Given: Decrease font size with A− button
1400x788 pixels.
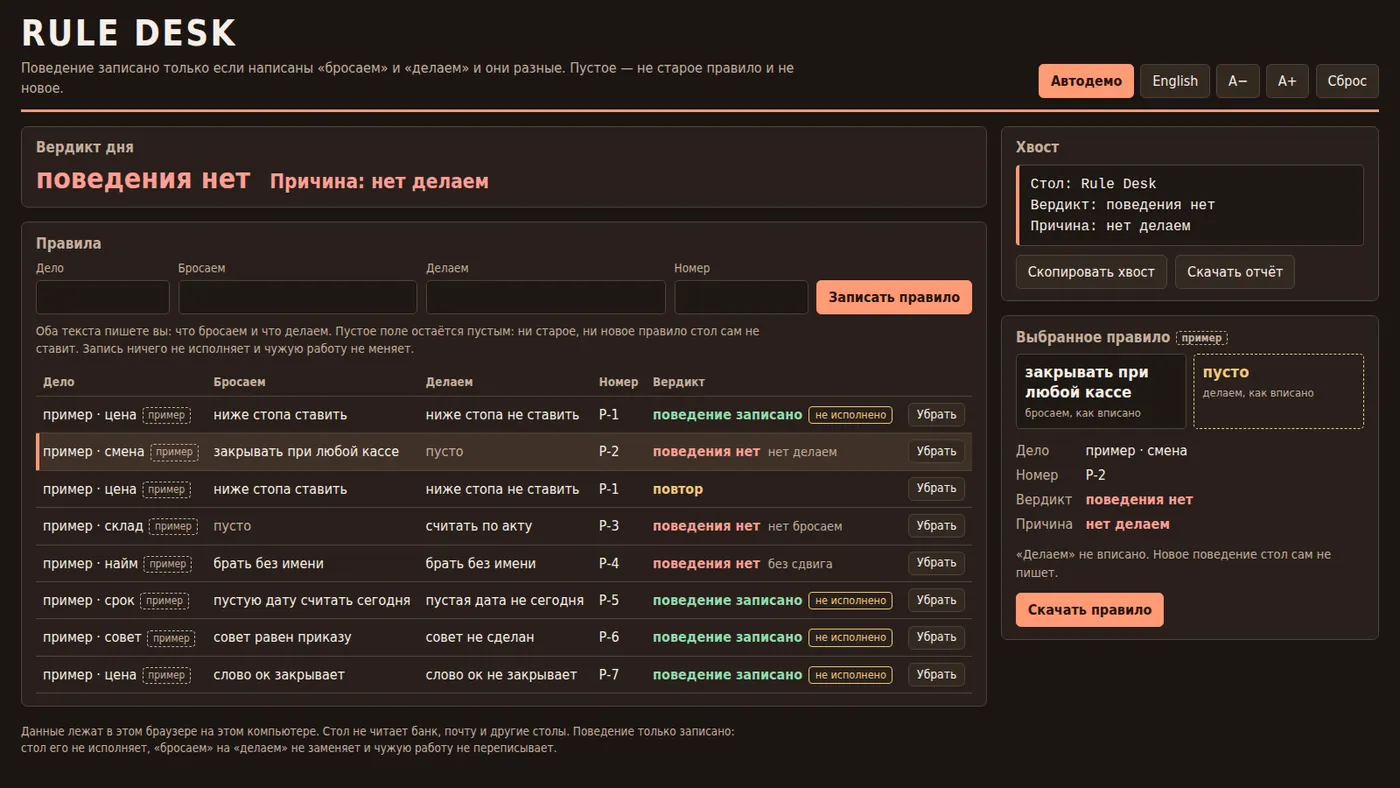Looking at the screenshot, I should 1238,81.
